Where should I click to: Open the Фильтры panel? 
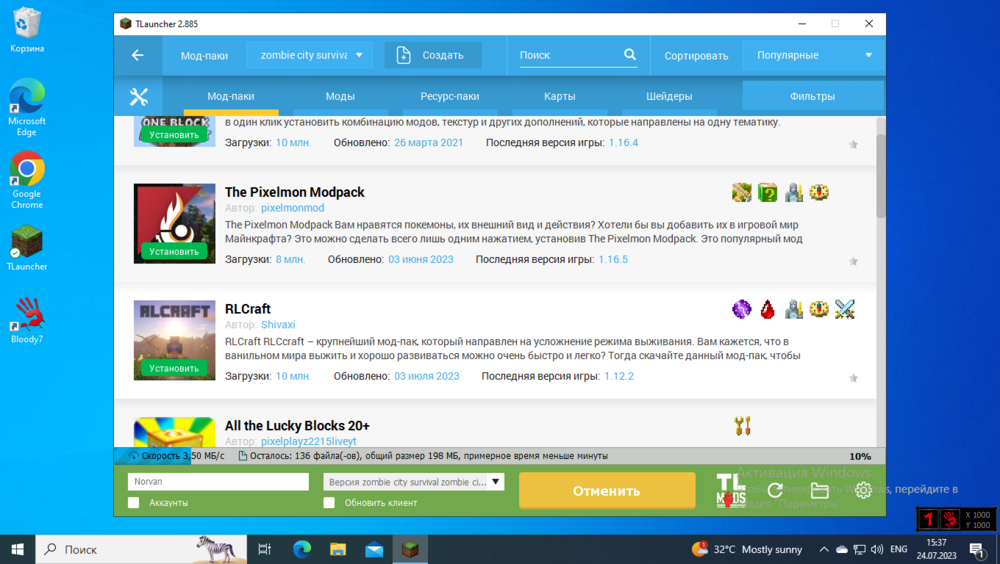click(x=813, y=96)
